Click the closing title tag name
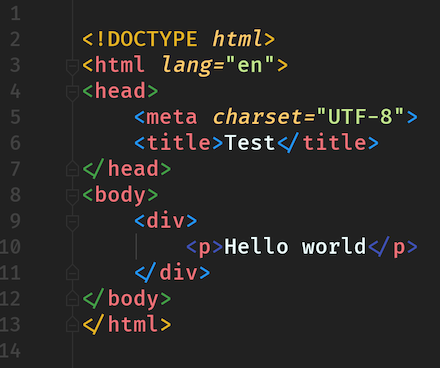The height and width of the screenshot is (368, 440). coord(334,142)
